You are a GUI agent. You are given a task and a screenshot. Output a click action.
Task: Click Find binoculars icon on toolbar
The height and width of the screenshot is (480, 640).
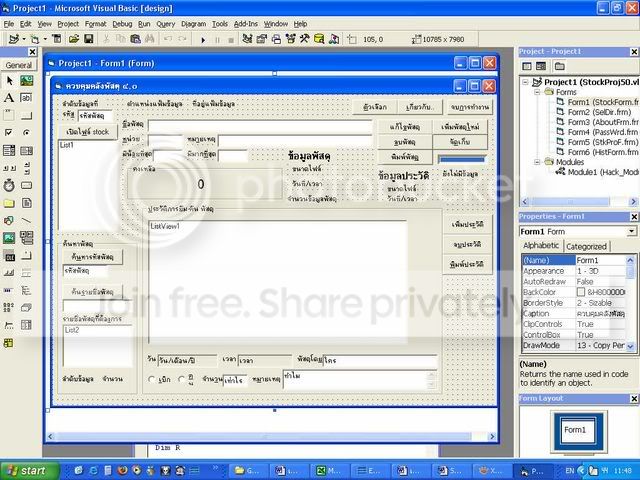[x=149, y=39]
